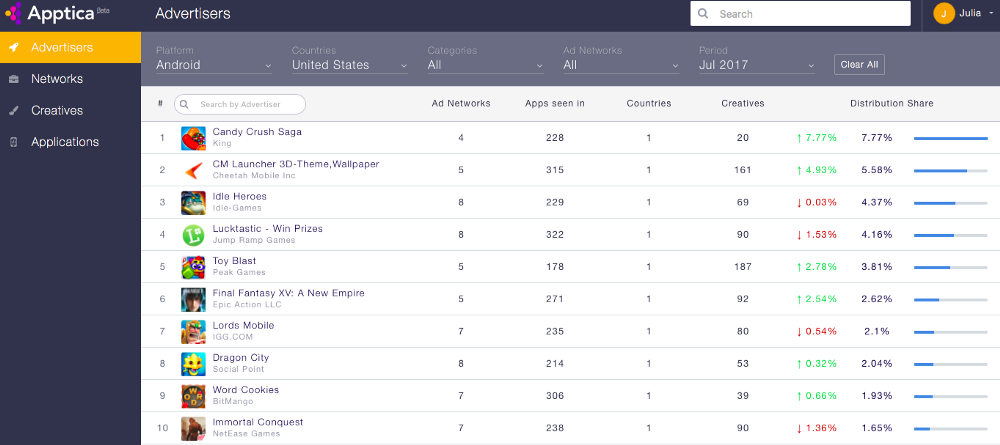Open the Idle Heroes advertiser link
The image size is (1000, 445).
click(240, 196)
